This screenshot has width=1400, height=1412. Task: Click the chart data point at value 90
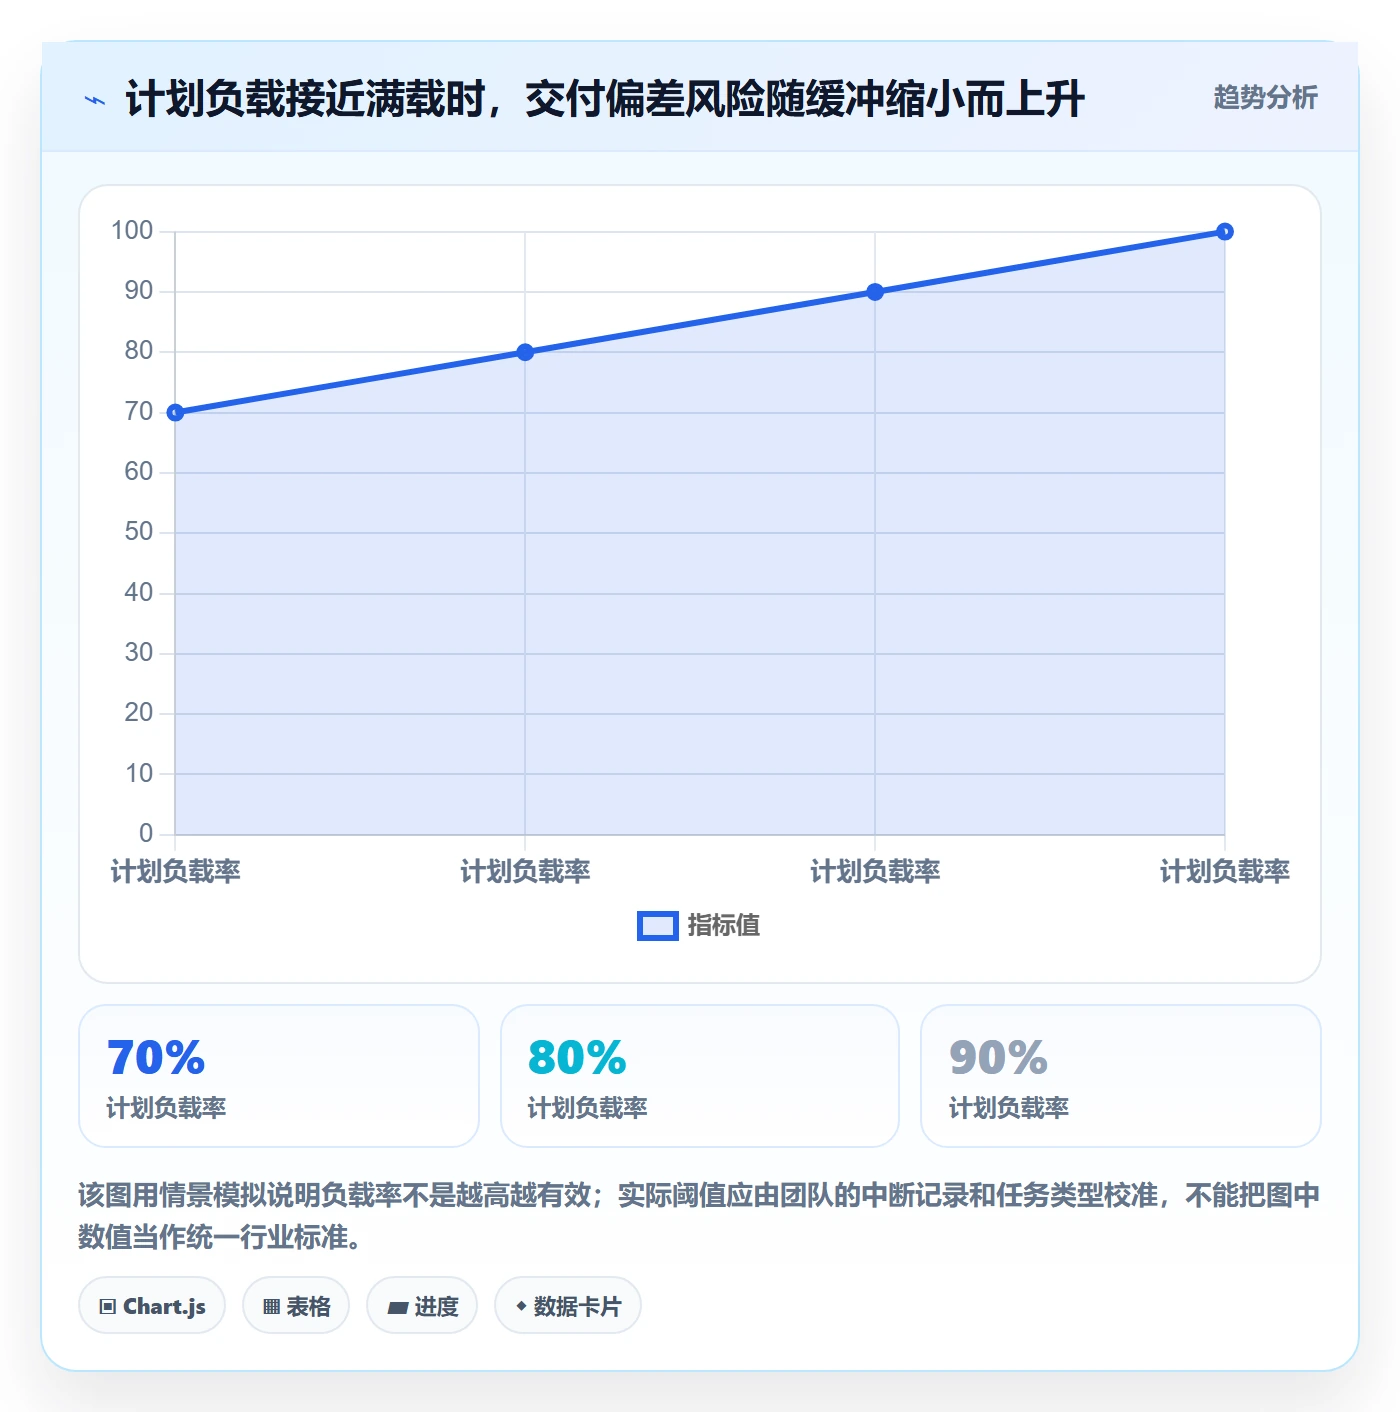pos(875,292)
